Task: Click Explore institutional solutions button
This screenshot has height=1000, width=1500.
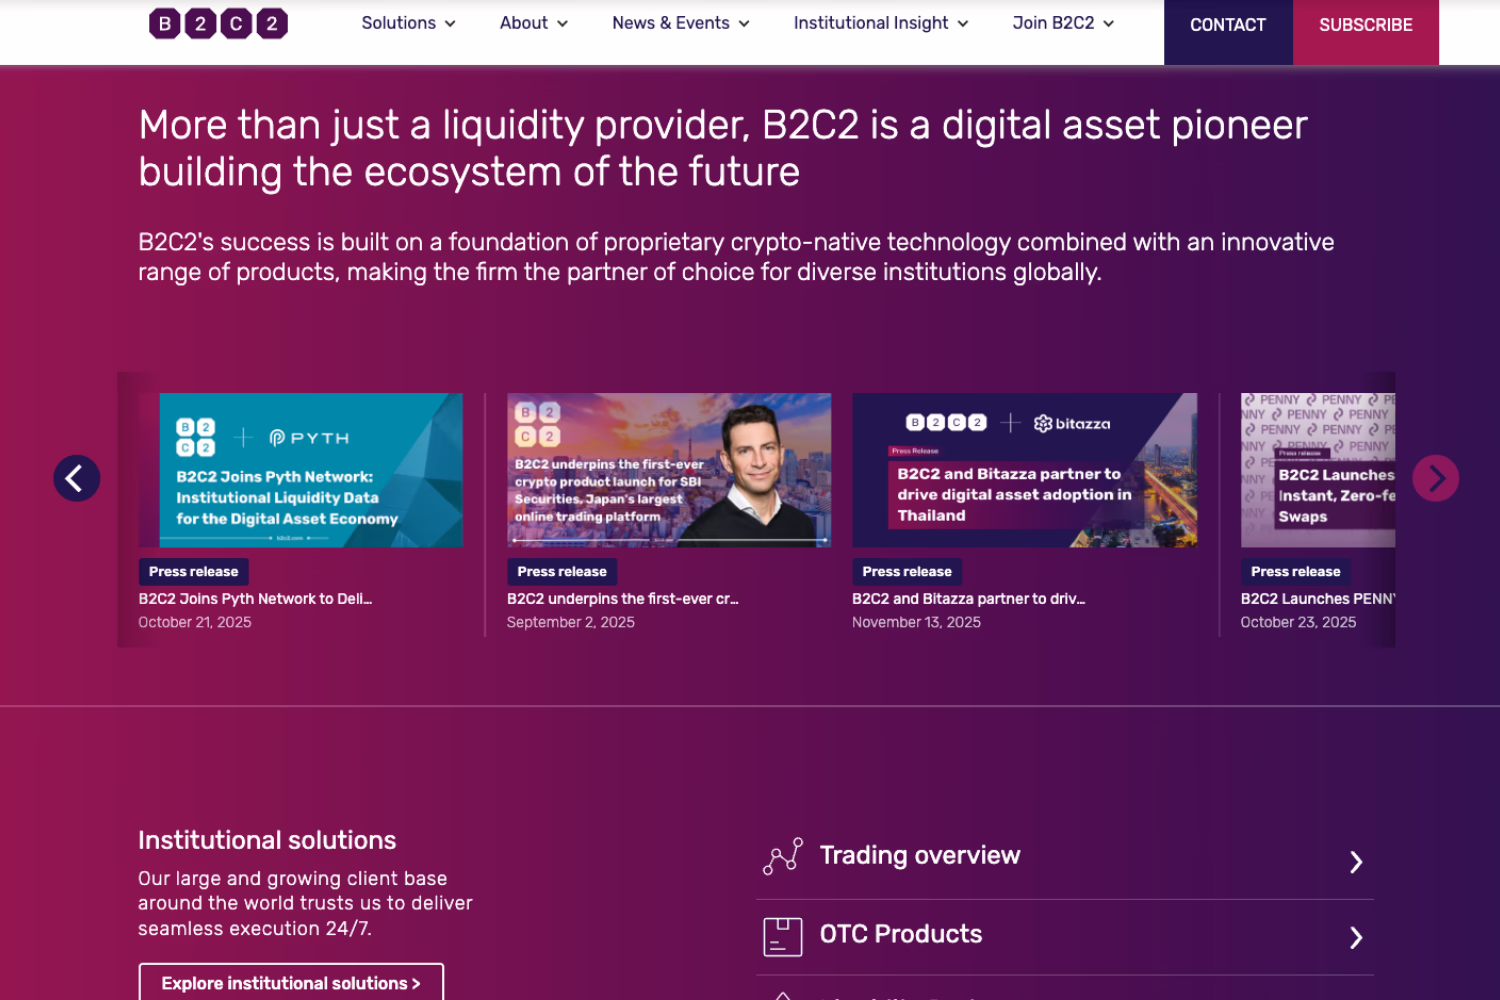Action: click(291, 983)
